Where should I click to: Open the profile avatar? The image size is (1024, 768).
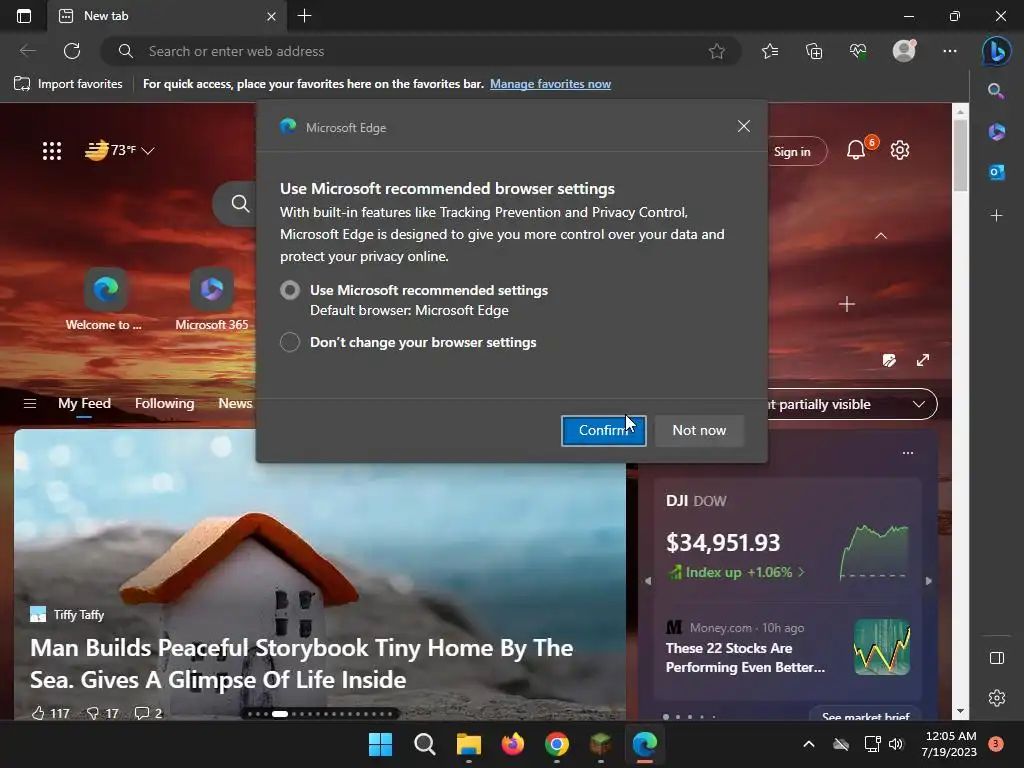click(904, 51)
